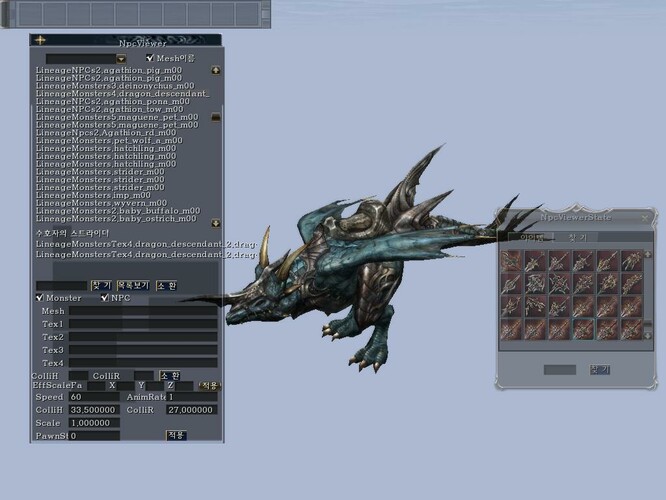Switch to the 아이템 tab in NpcViewerState
Image resolution: width=666 pixels, height=500 pixels.
pos(531,237)
